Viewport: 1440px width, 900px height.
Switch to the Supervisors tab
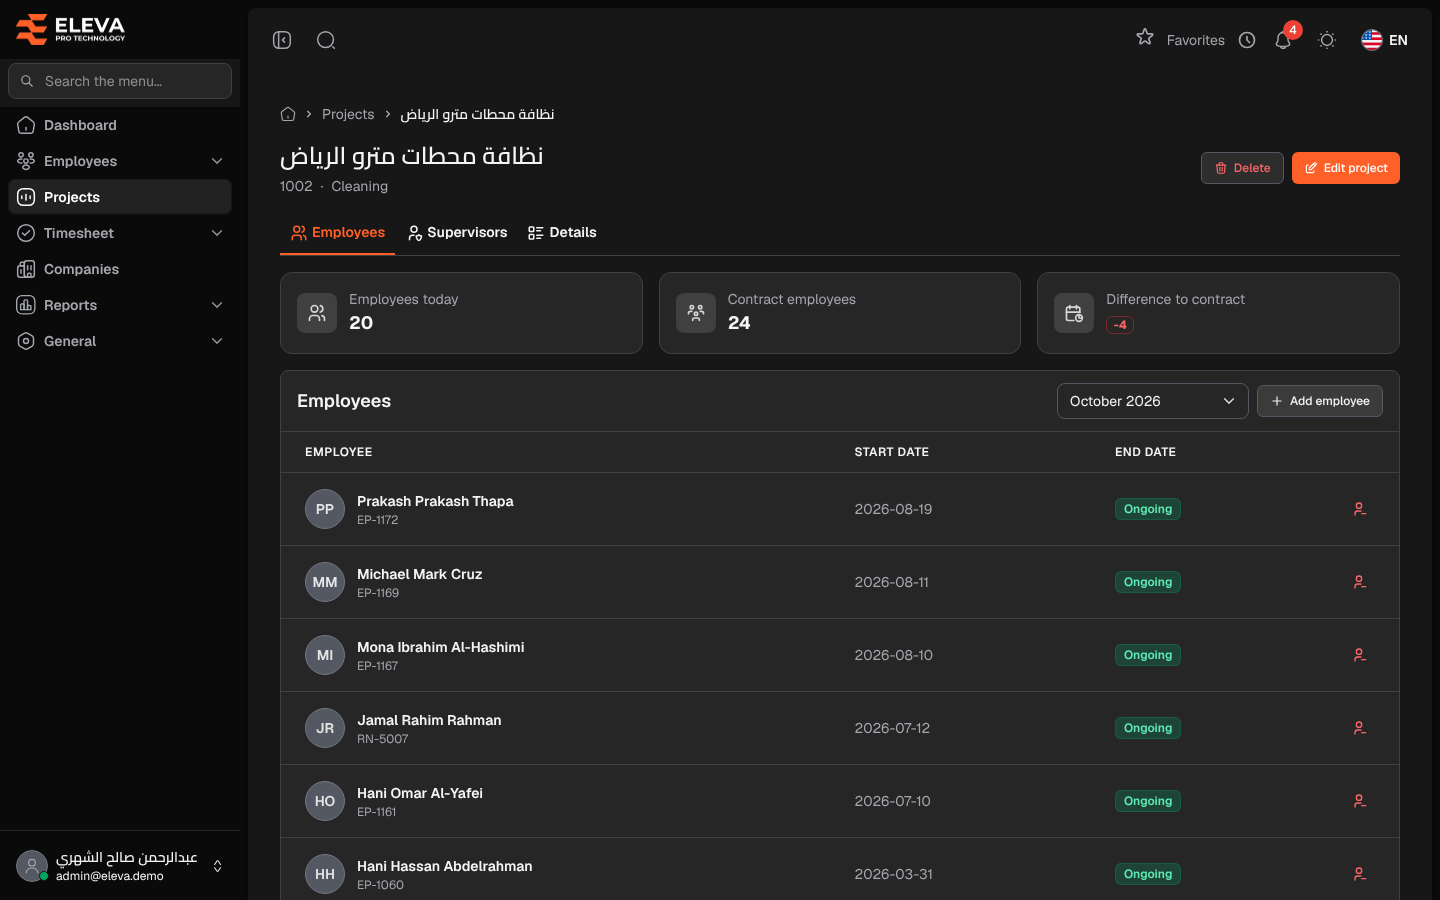tap(457, 233)
